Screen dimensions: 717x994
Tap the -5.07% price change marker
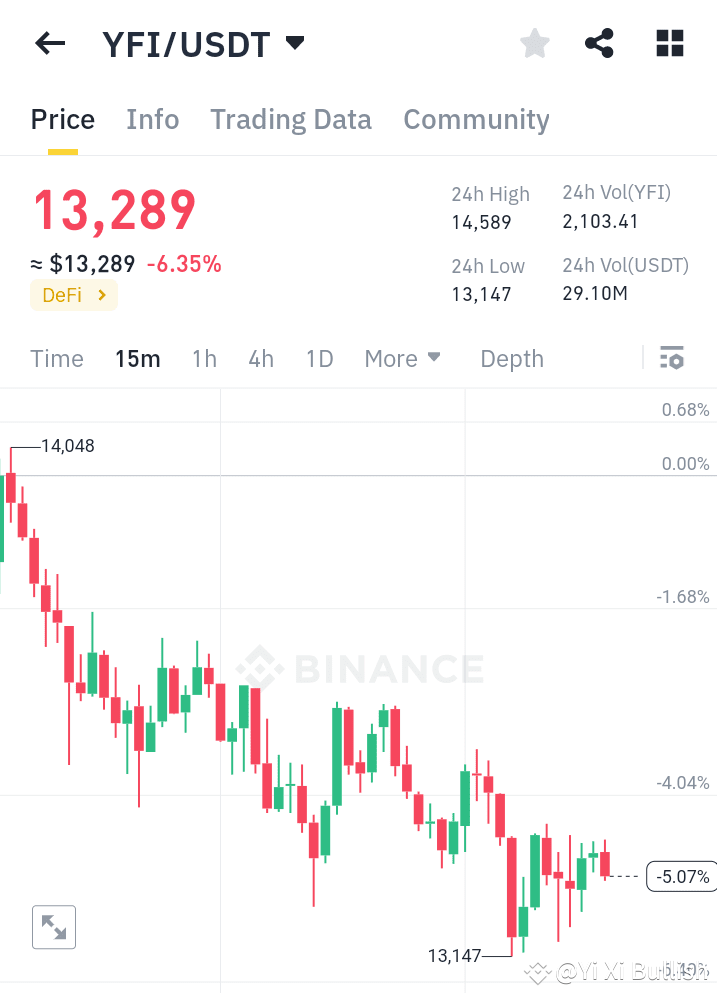681,876
